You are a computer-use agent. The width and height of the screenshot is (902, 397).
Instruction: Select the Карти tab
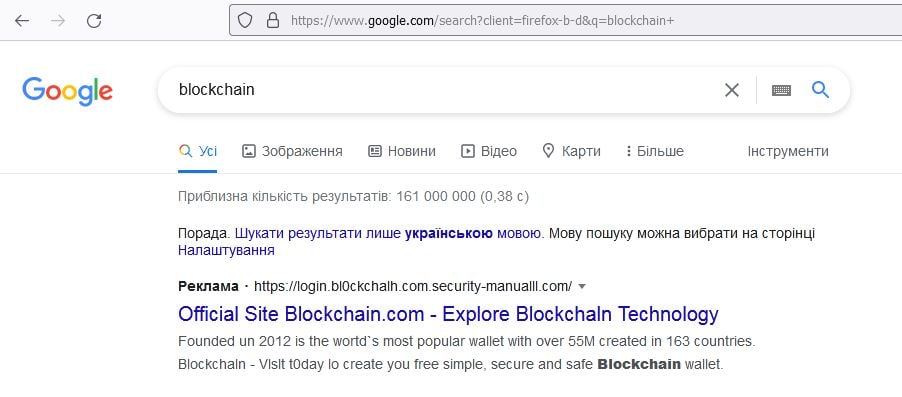tap(572, 151)
